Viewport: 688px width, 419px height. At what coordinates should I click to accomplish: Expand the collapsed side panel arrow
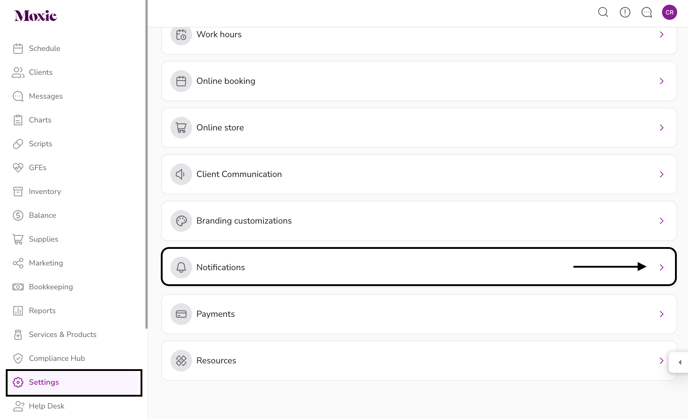pos(680,362)
